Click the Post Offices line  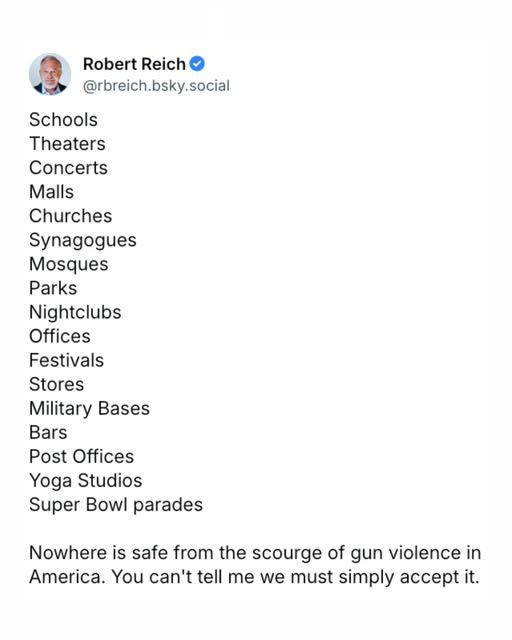tap(82, 457)
